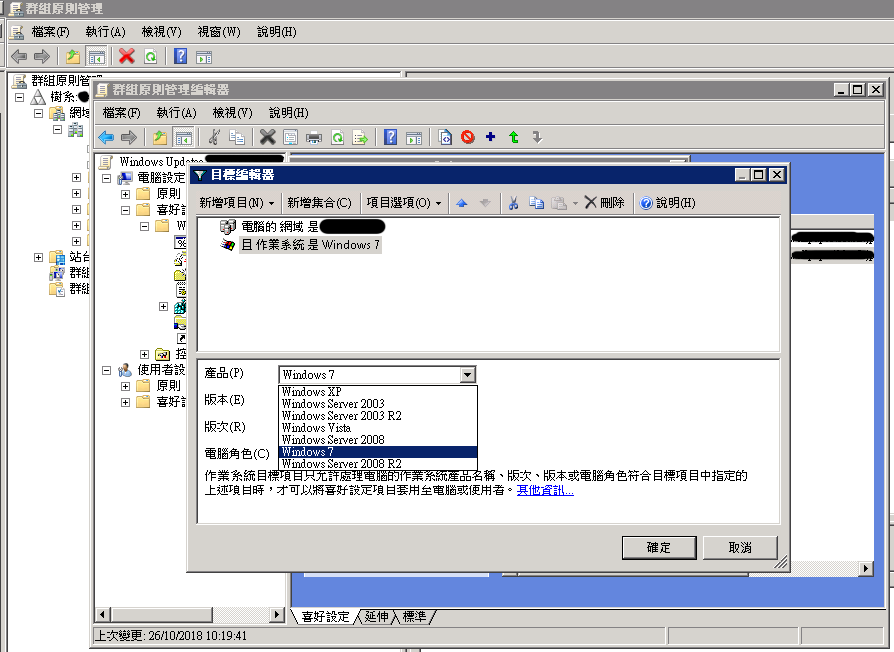
Task: Collapse the 電腦設定 tree node
Action: [x=107, y=178]
